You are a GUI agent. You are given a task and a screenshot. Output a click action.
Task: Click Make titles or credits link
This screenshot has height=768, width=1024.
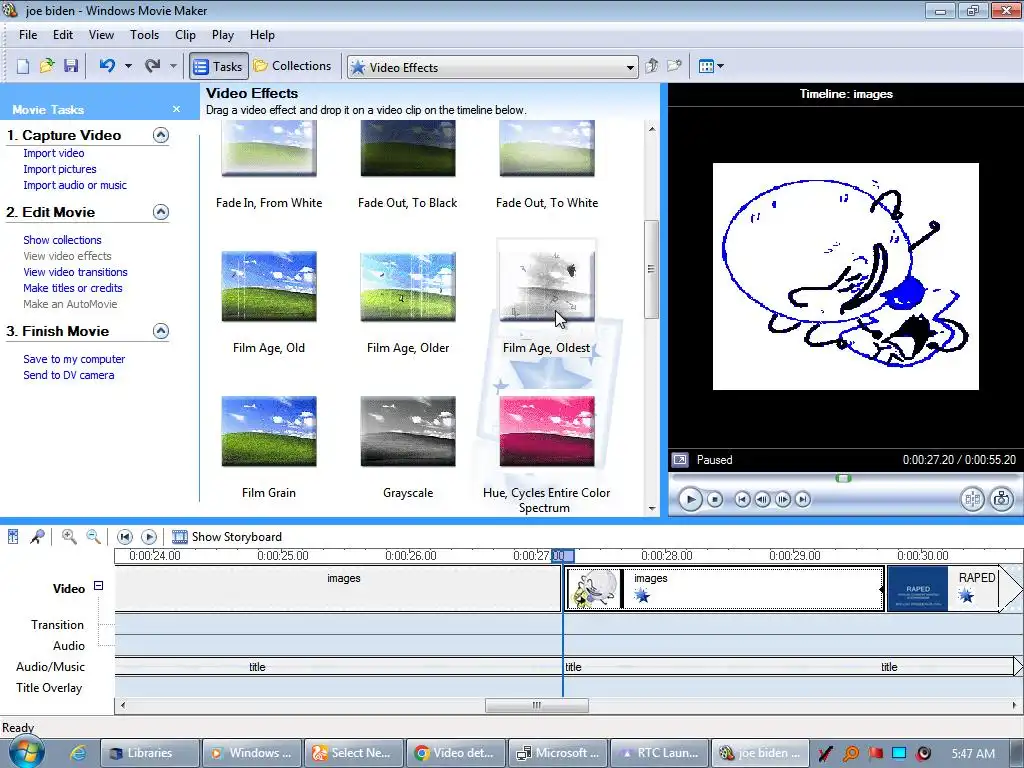click(x=72, y=288)
